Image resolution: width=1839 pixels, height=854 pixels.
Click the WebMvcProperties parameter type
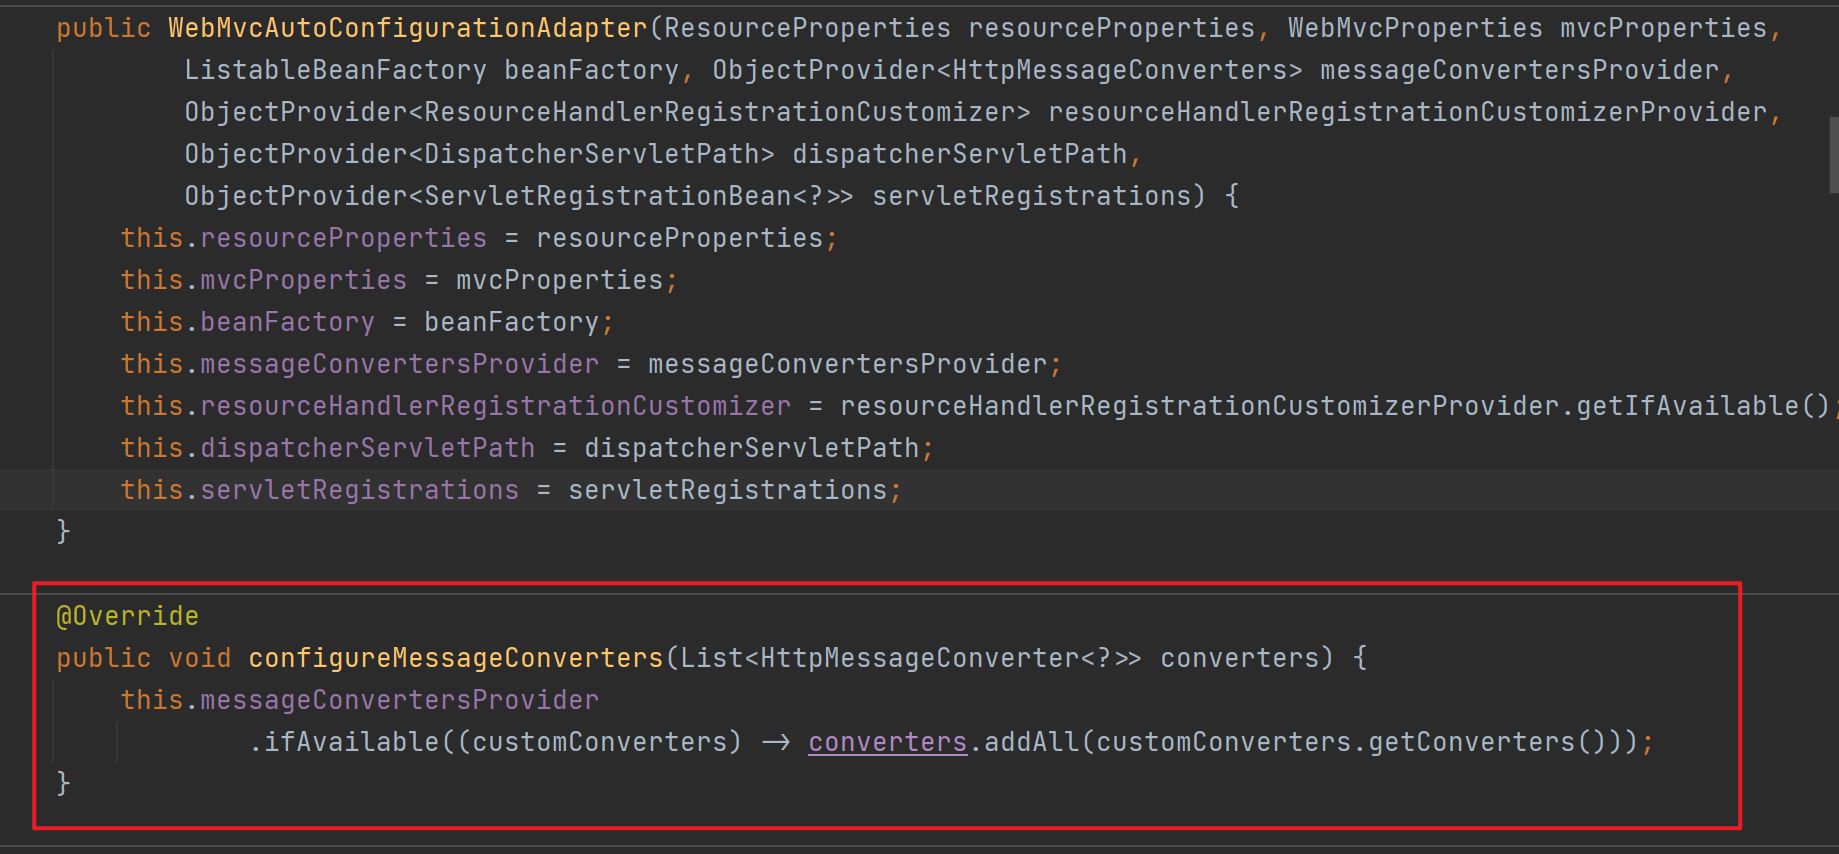click(1414, 28)
